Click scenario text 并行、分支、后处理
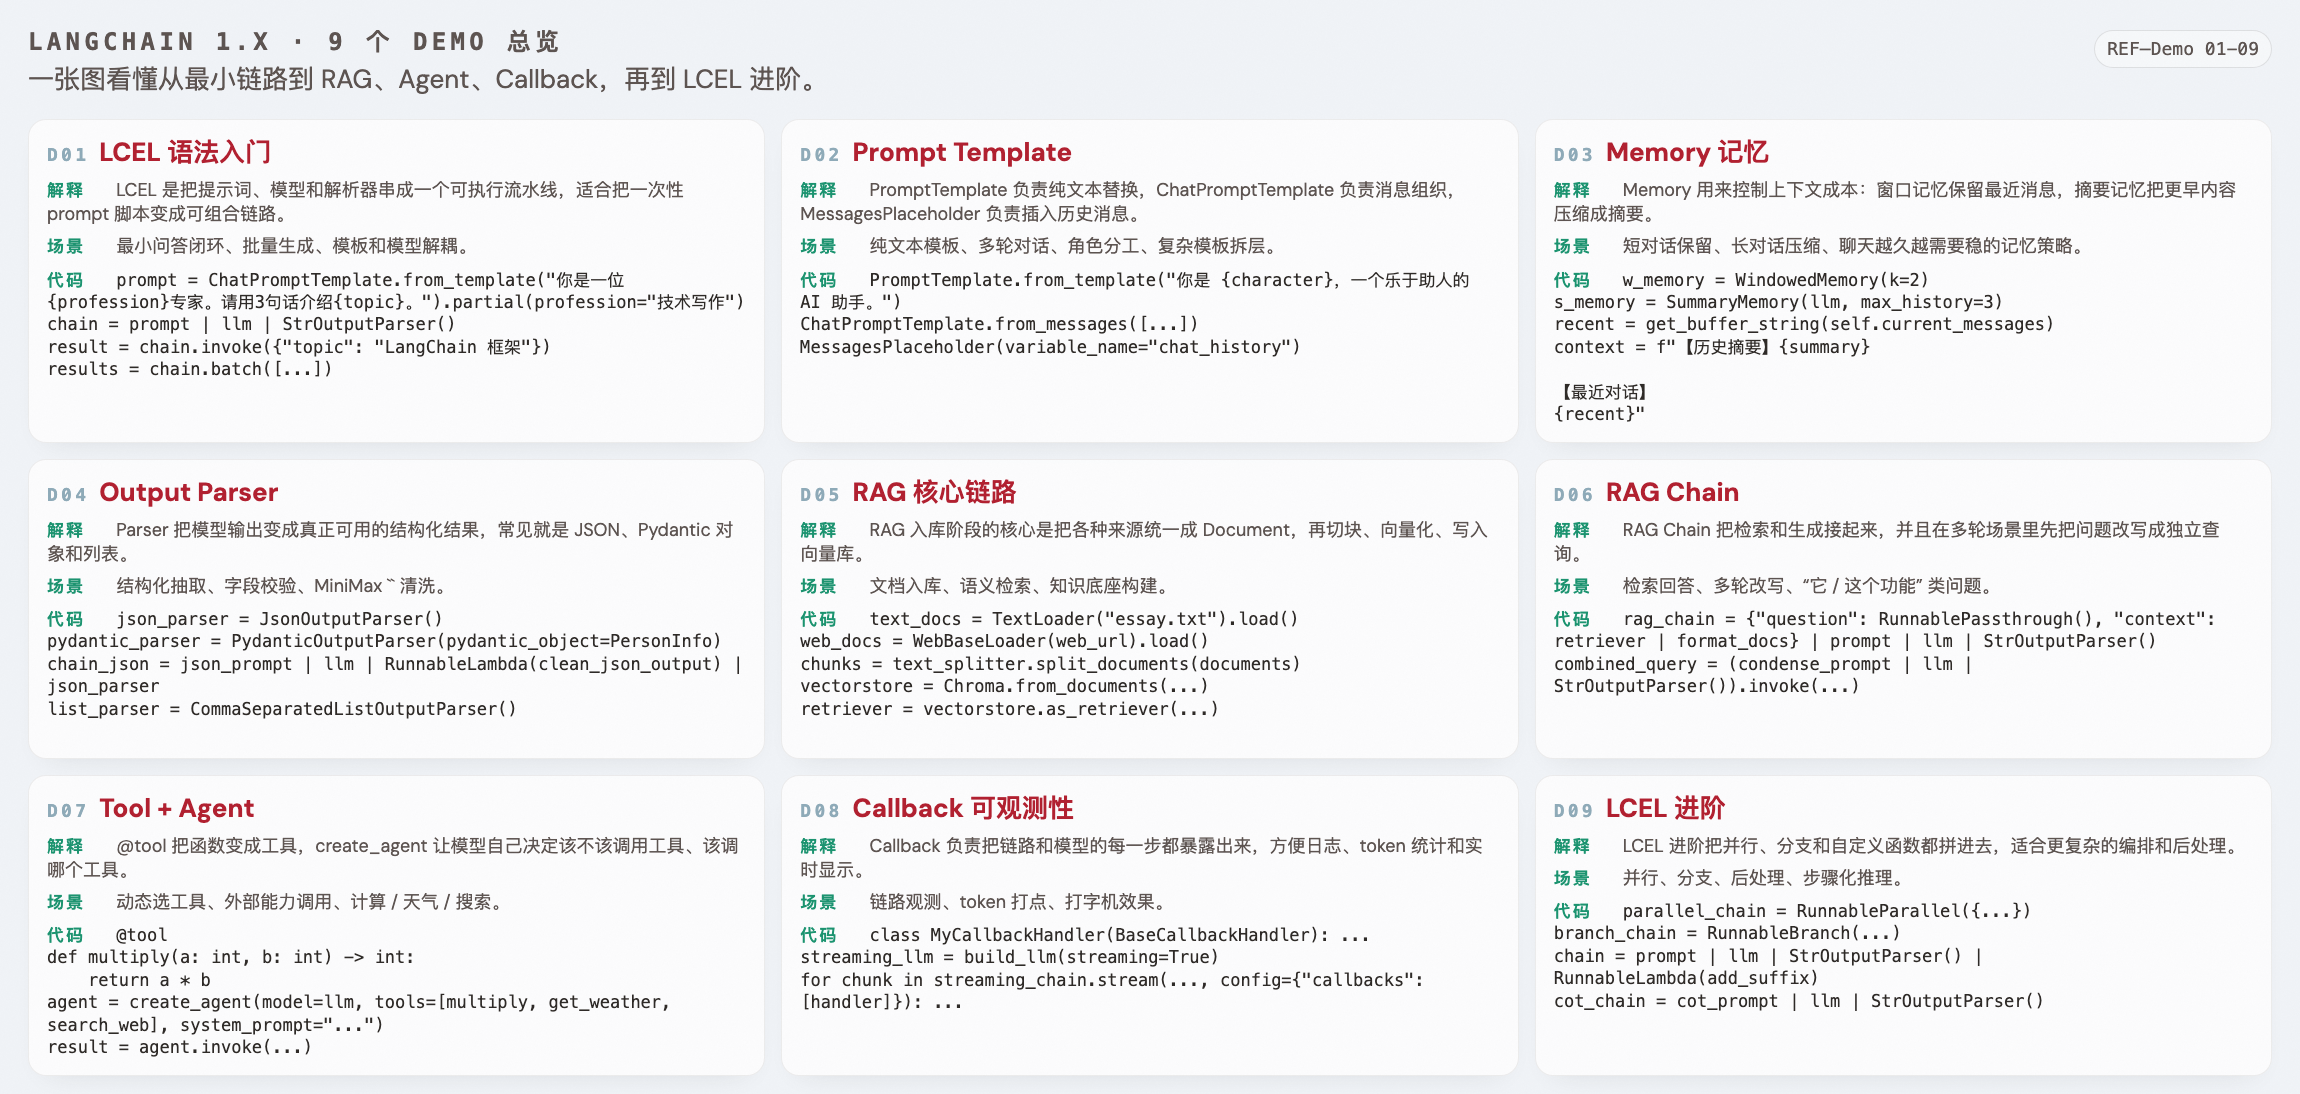This screenshot has height=1094, width=2300. pyautogui.click(x=1765, y=878)
